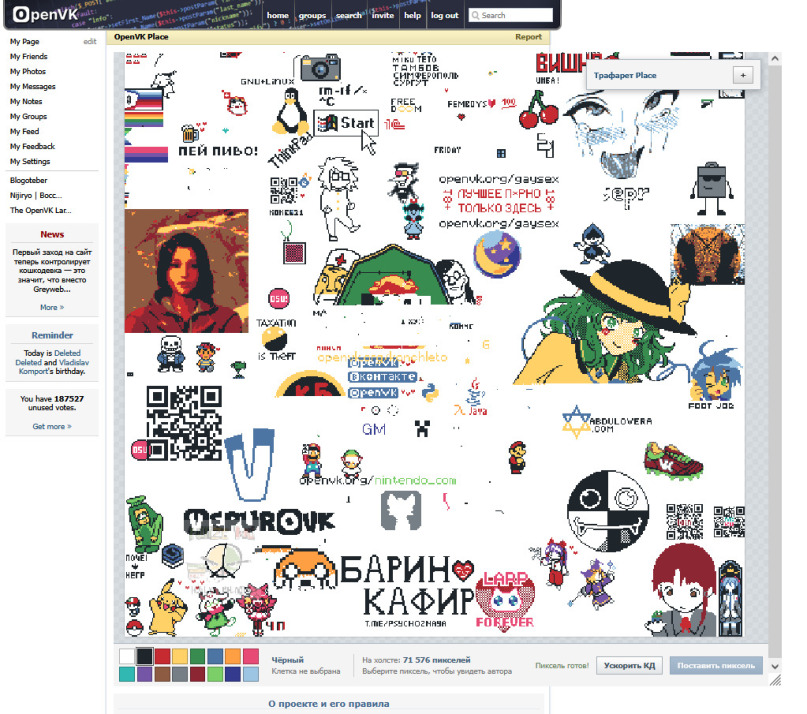Click the Pikachu pixel art

(167, 607)
